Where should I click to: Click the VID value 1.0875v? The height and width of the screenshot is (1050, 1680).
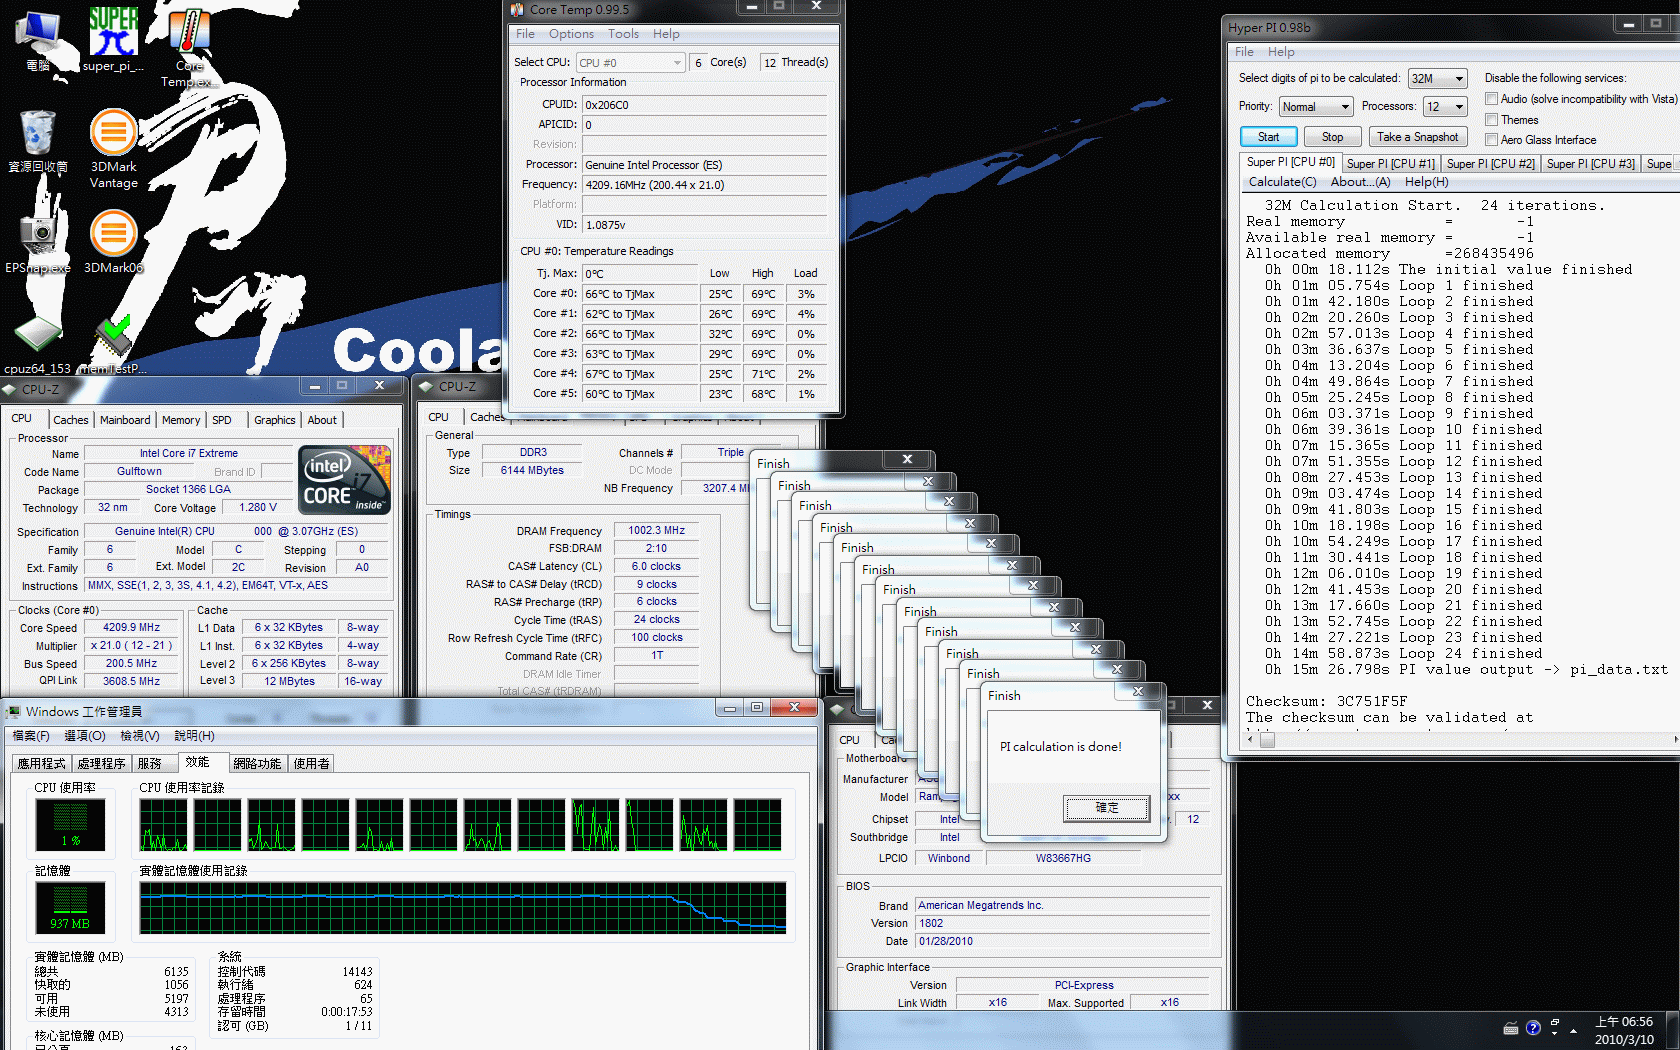click(705, 225)
